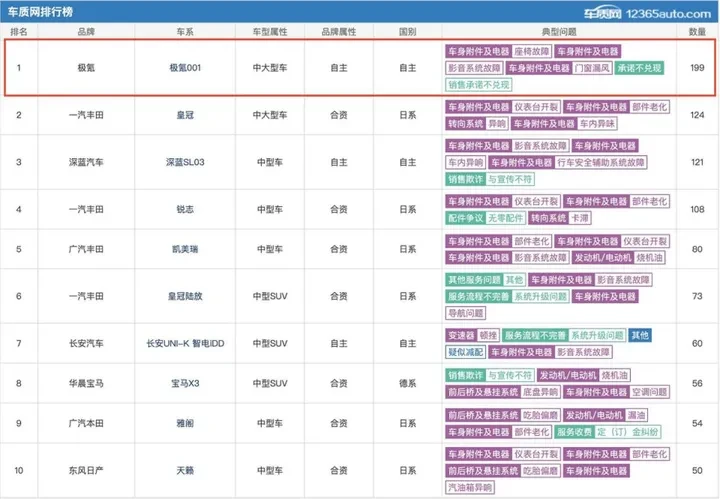Screen dimensions: 720x499
Task: Click the 典型问题 column header
Action: pos(559,32)
